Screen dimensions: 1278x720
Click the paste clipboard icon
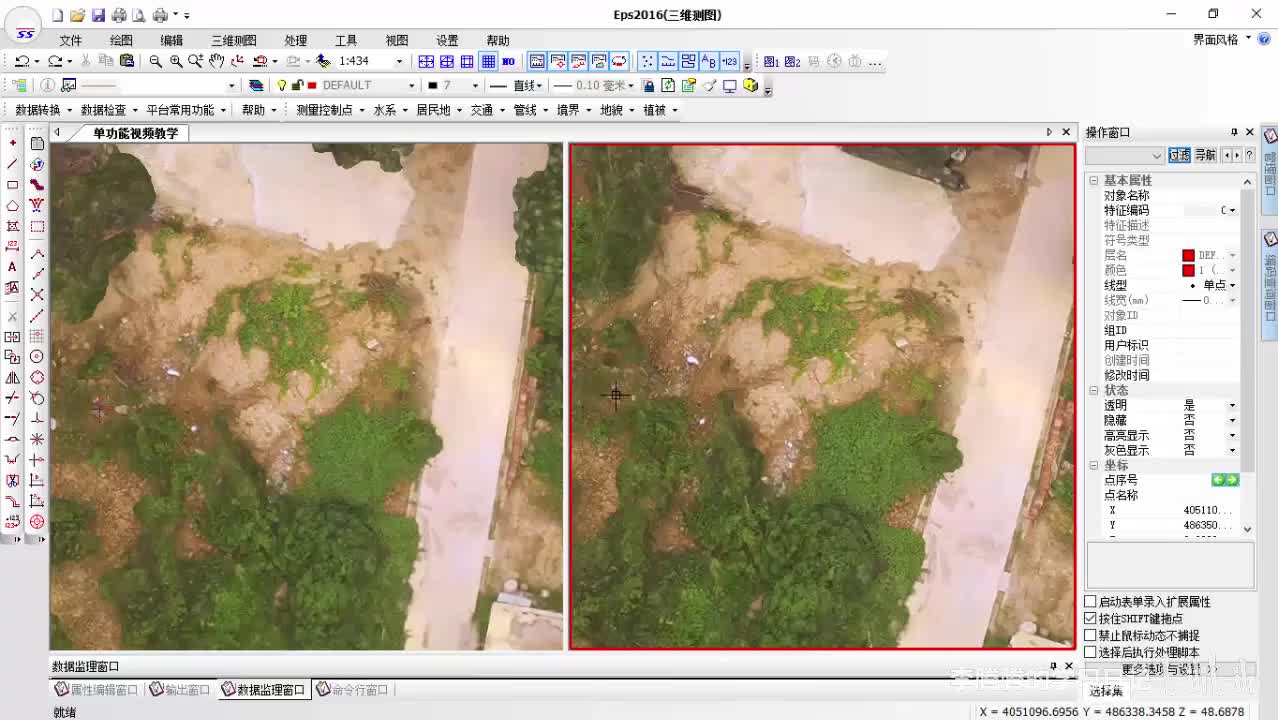(x=125, y=61)
